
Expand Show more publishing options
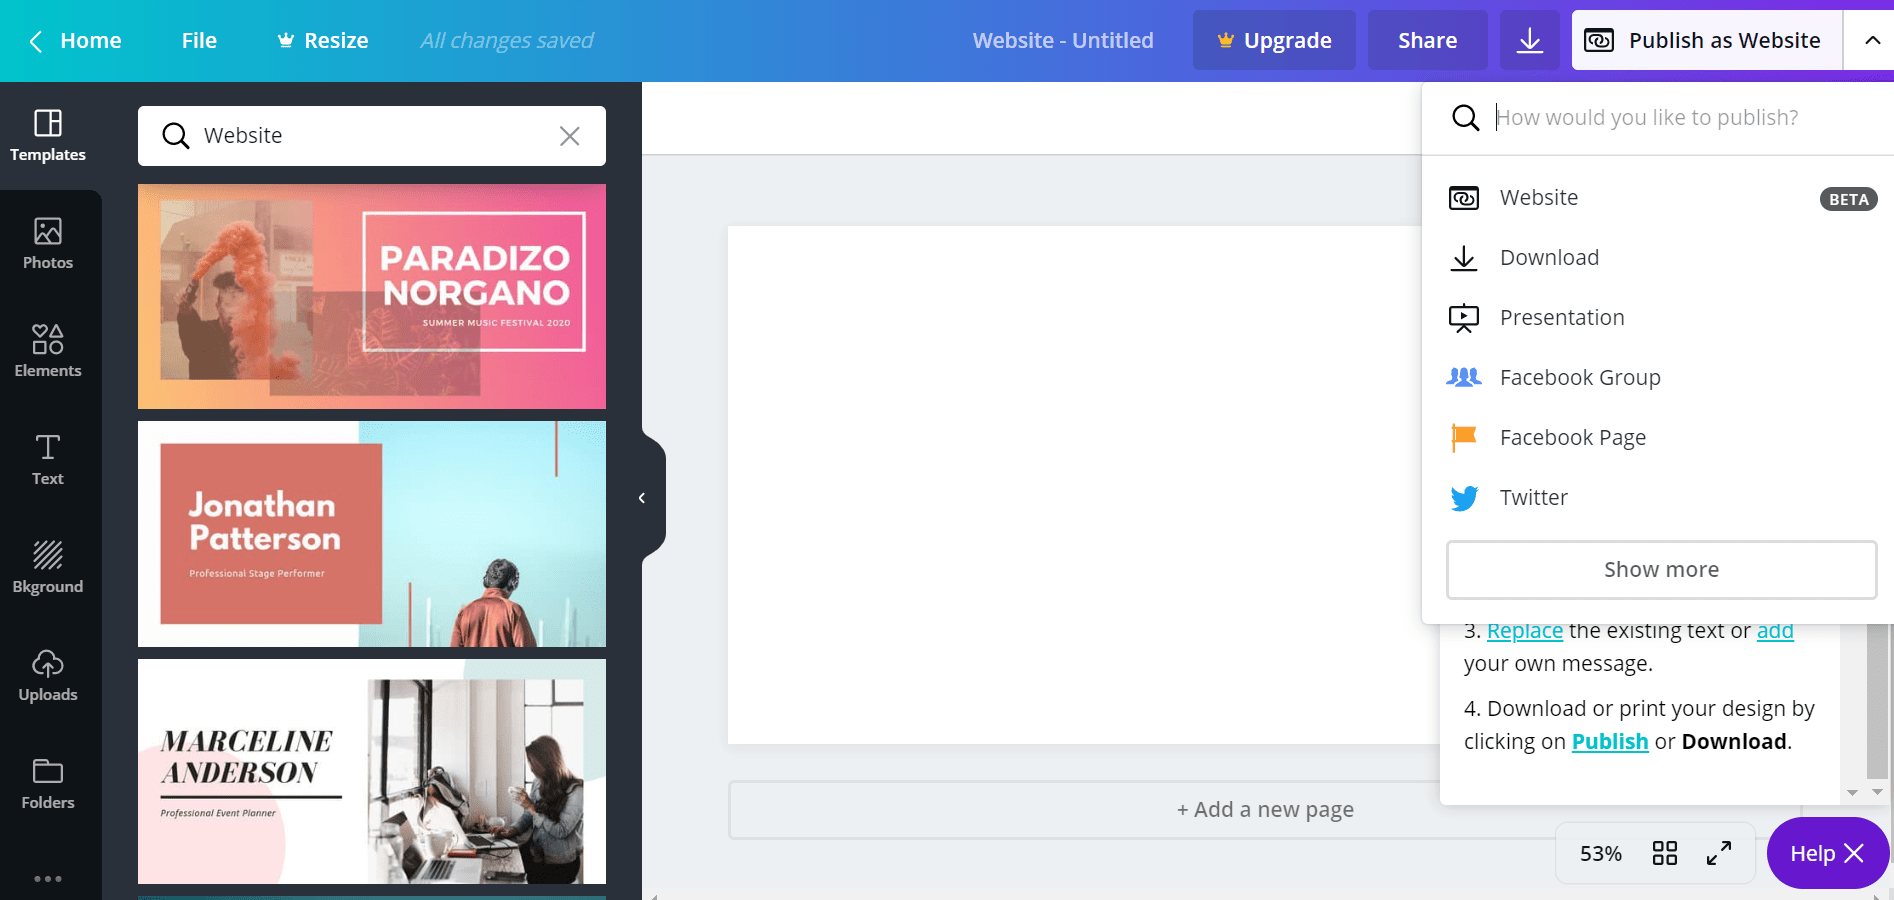(1660, 569)
